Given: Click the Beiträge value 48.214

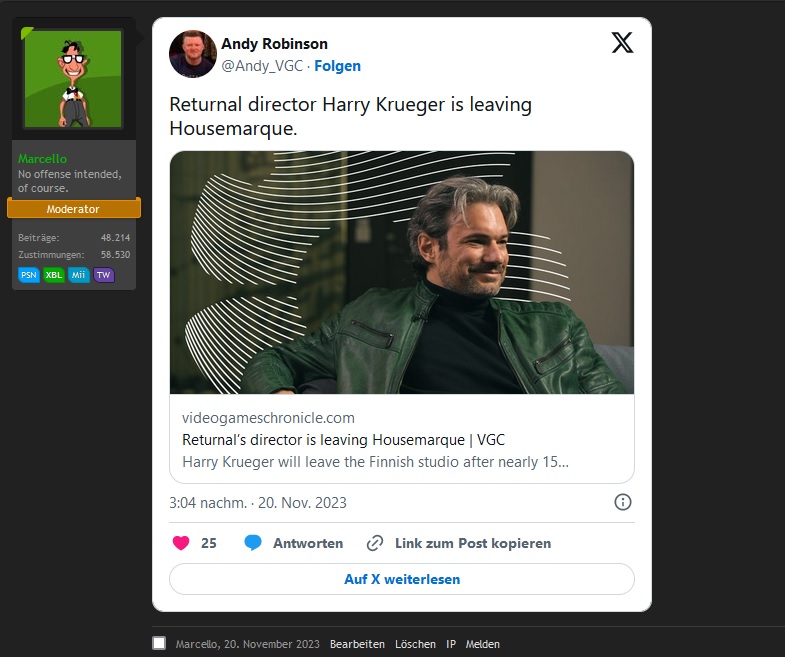Looking at the screenshot, I should pos(115,238).
